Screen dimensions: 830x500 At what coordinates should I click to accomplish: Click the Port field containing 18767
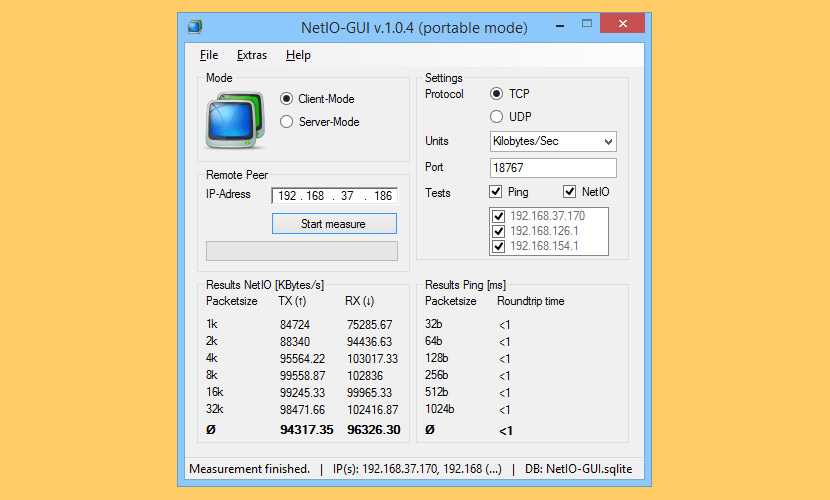pos(553,168)
